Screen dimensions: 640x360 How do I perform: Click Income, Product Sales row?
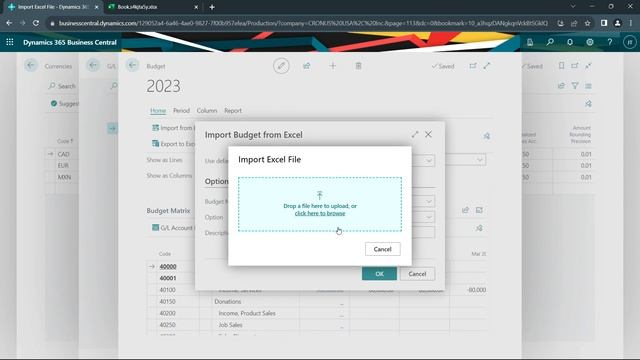pos(247,313)
